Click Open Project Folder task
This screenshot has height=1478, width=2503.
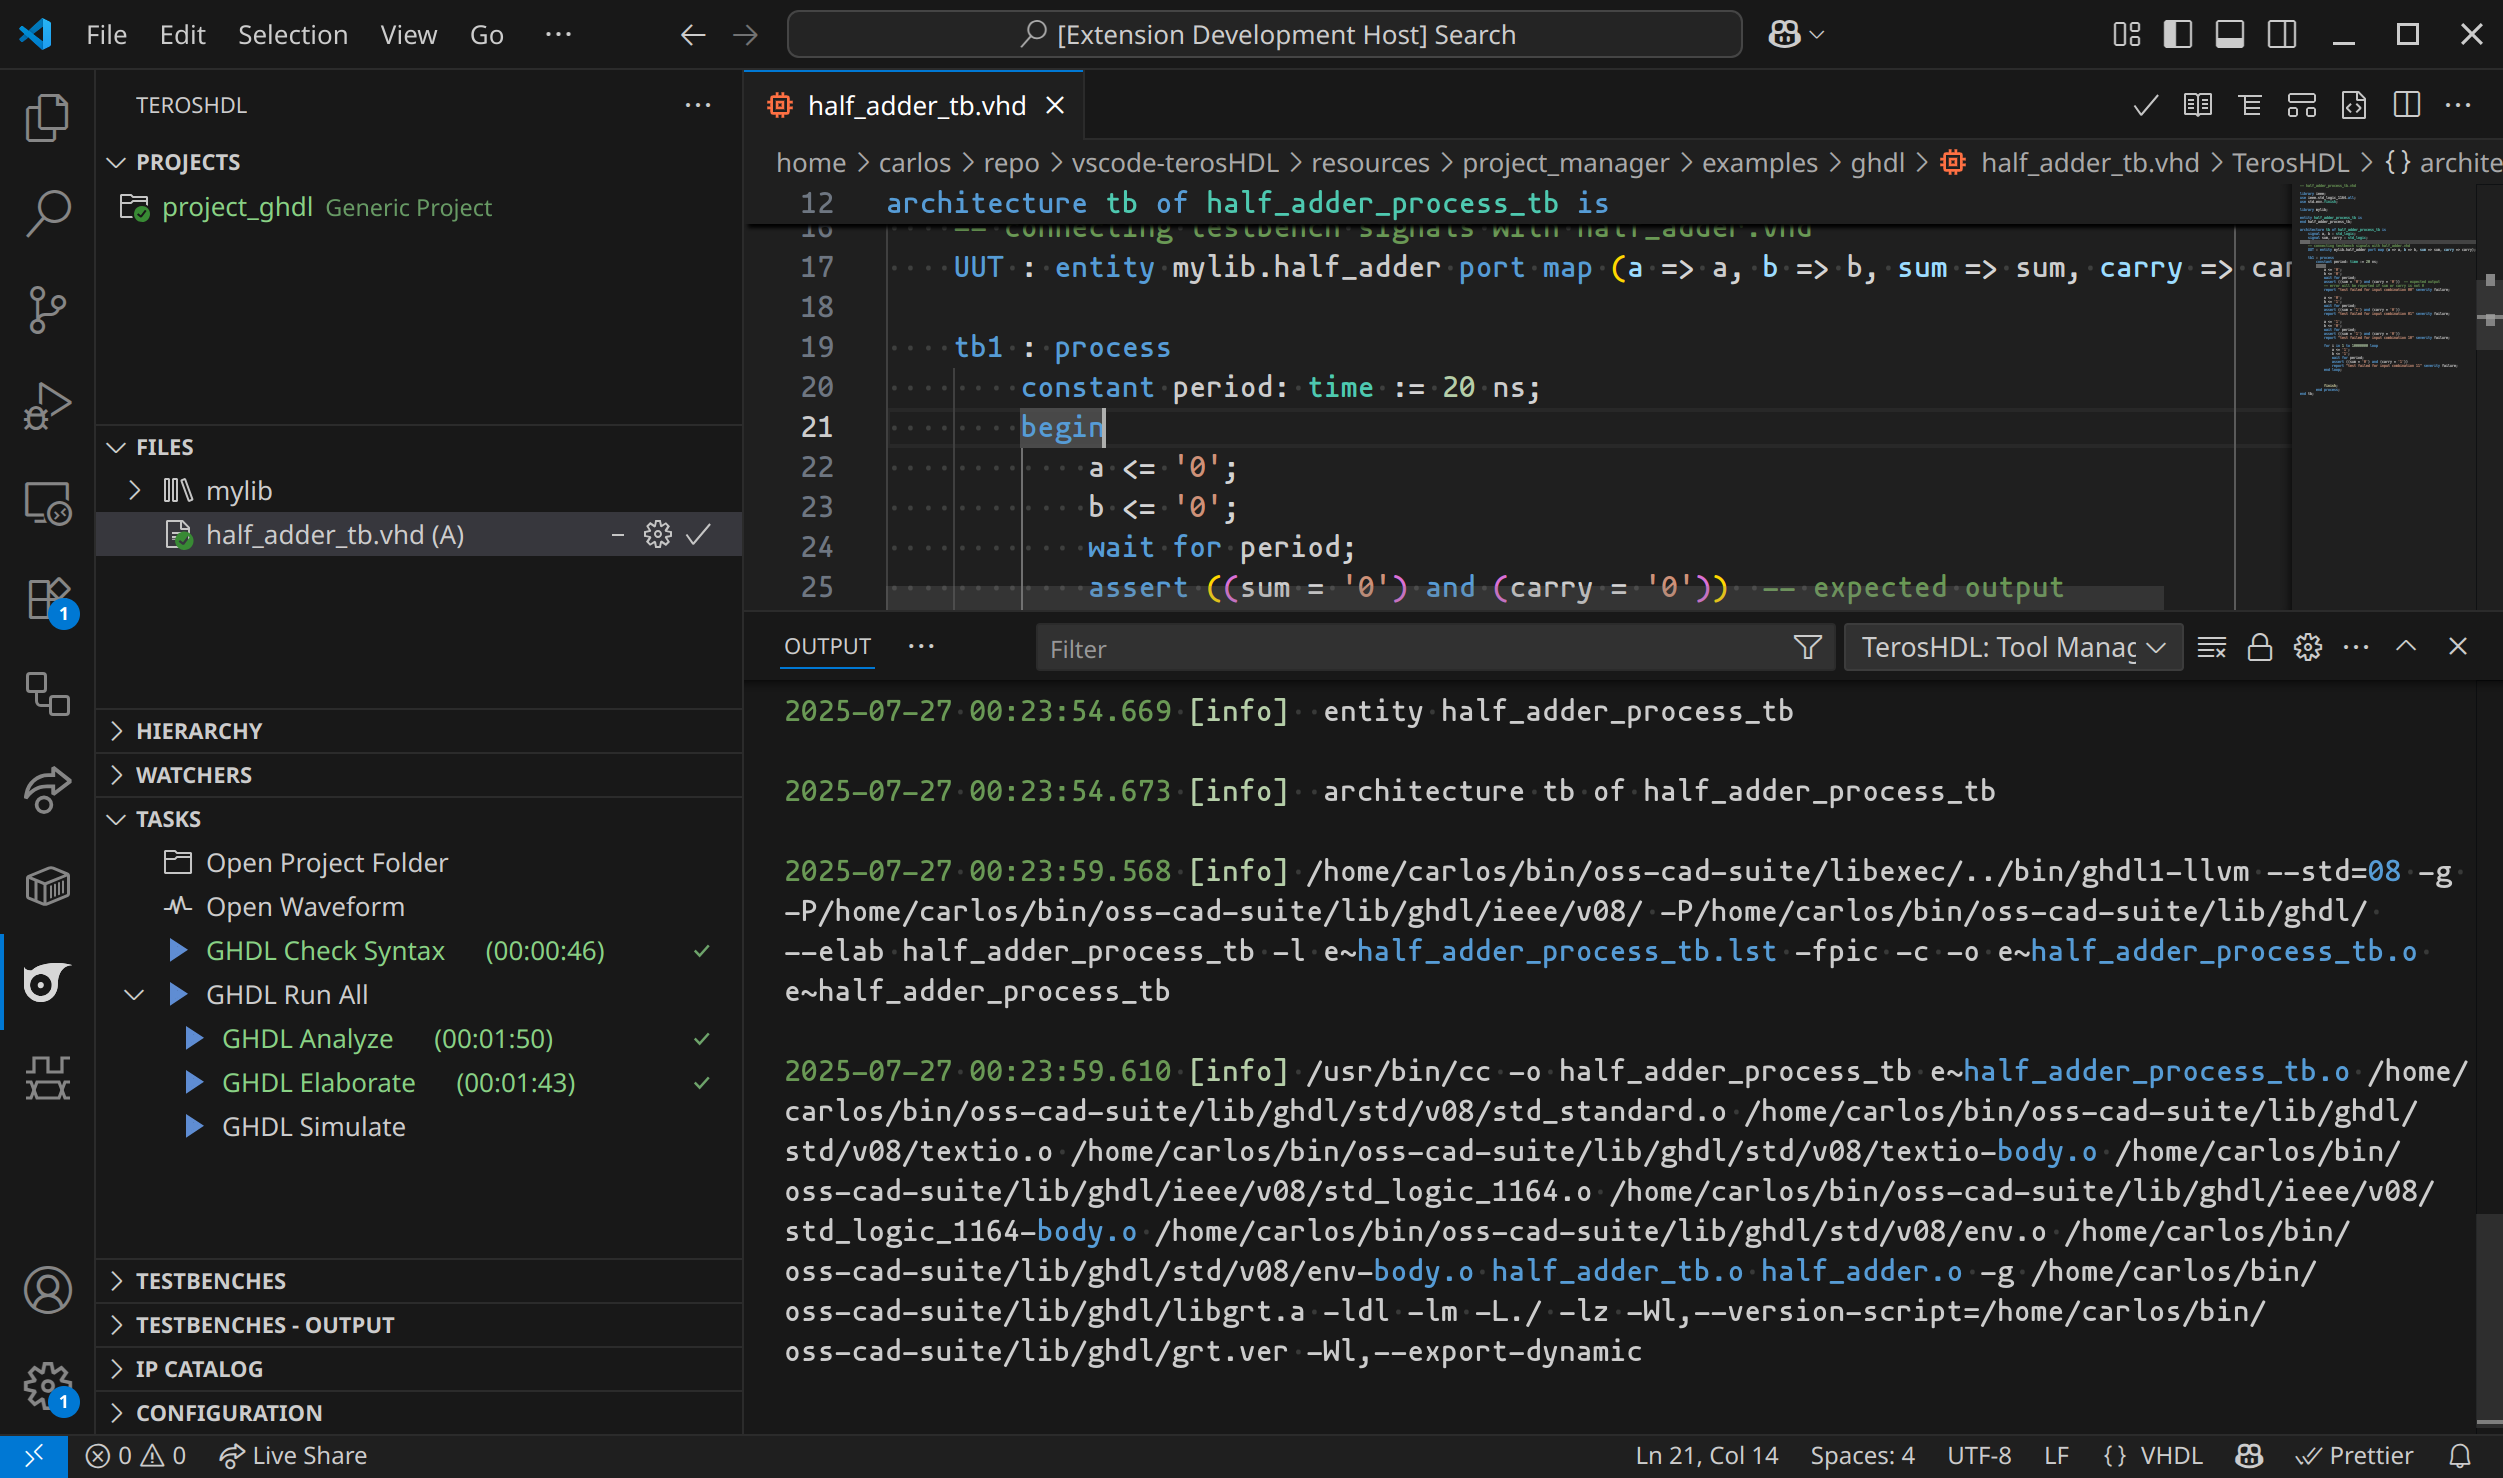[326, 863]
